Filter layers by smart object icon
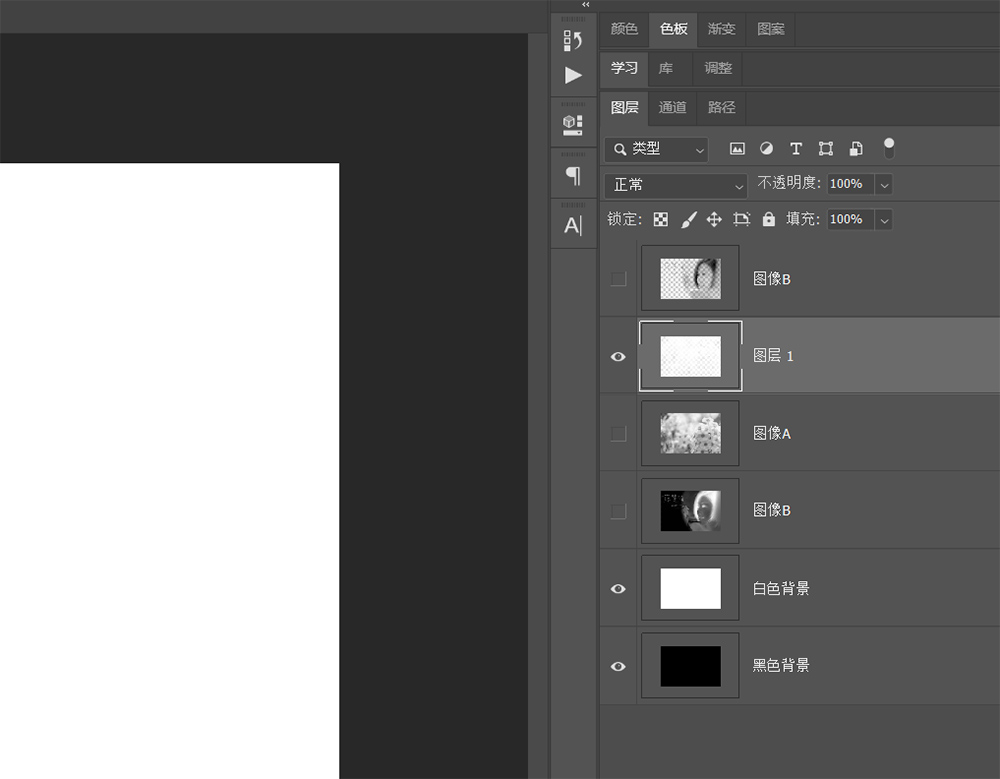The width and height of the screenshot is (1000, 779). coord(856,149)
